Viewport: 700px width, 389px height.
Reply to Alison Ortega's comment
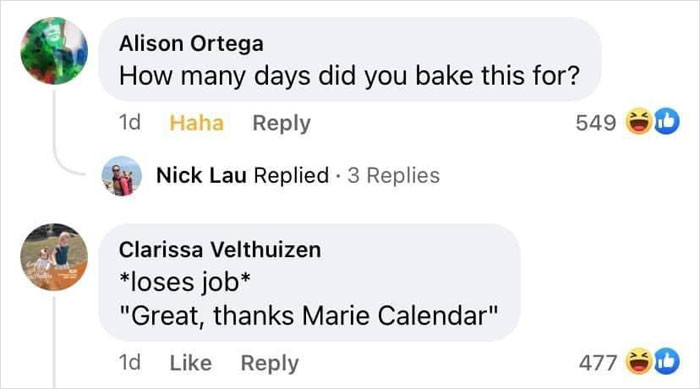click(281, 123)
